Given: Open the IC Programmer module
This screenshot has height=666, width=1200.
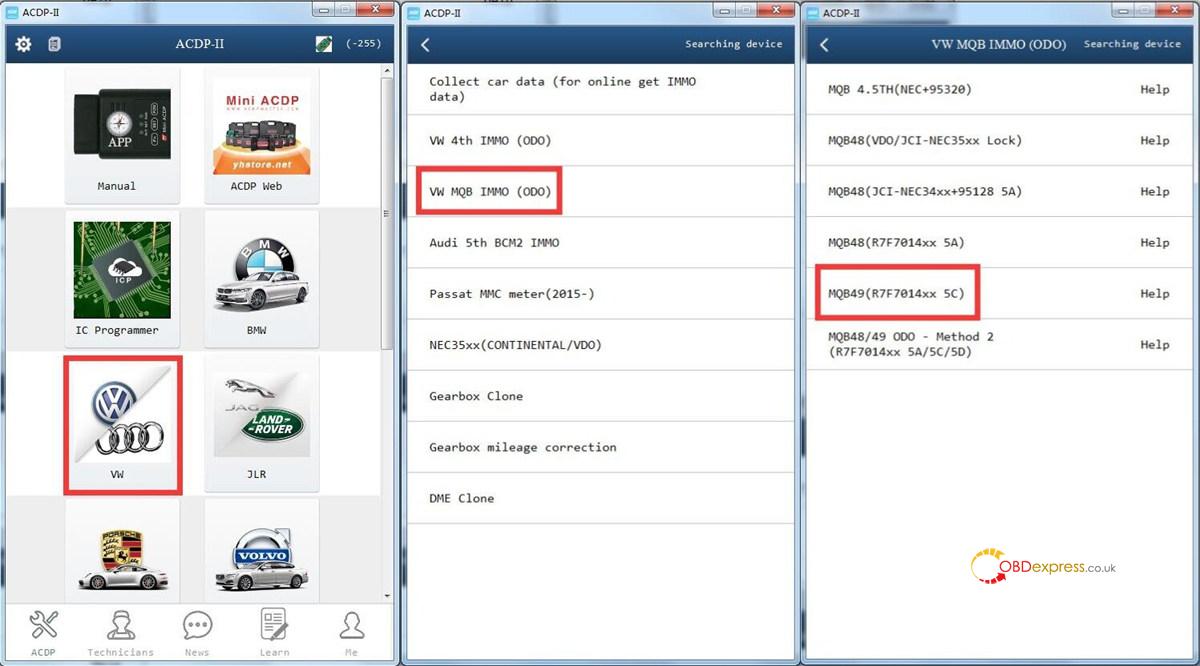Looking at the screenshot, I should coord(122,279).
